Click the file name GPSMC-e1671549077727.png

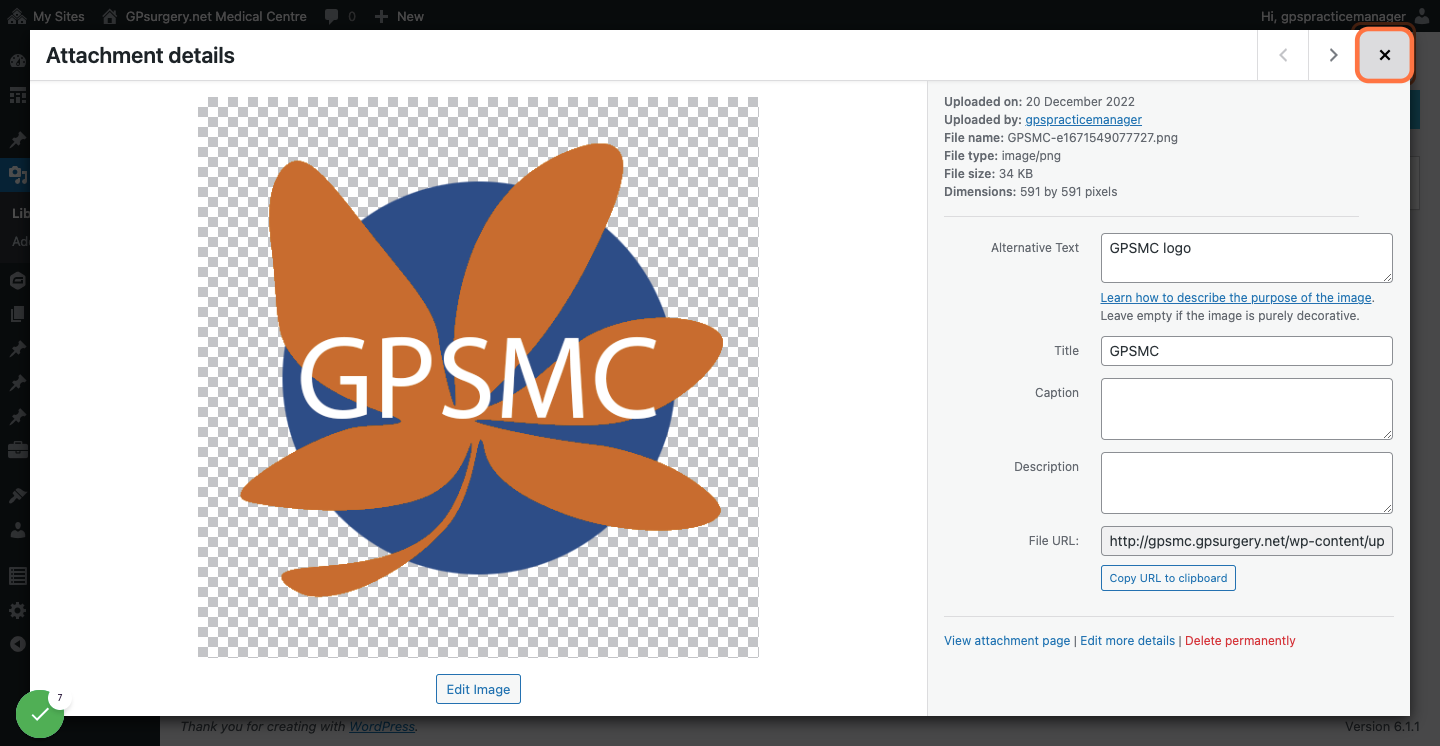(1092, 138)
